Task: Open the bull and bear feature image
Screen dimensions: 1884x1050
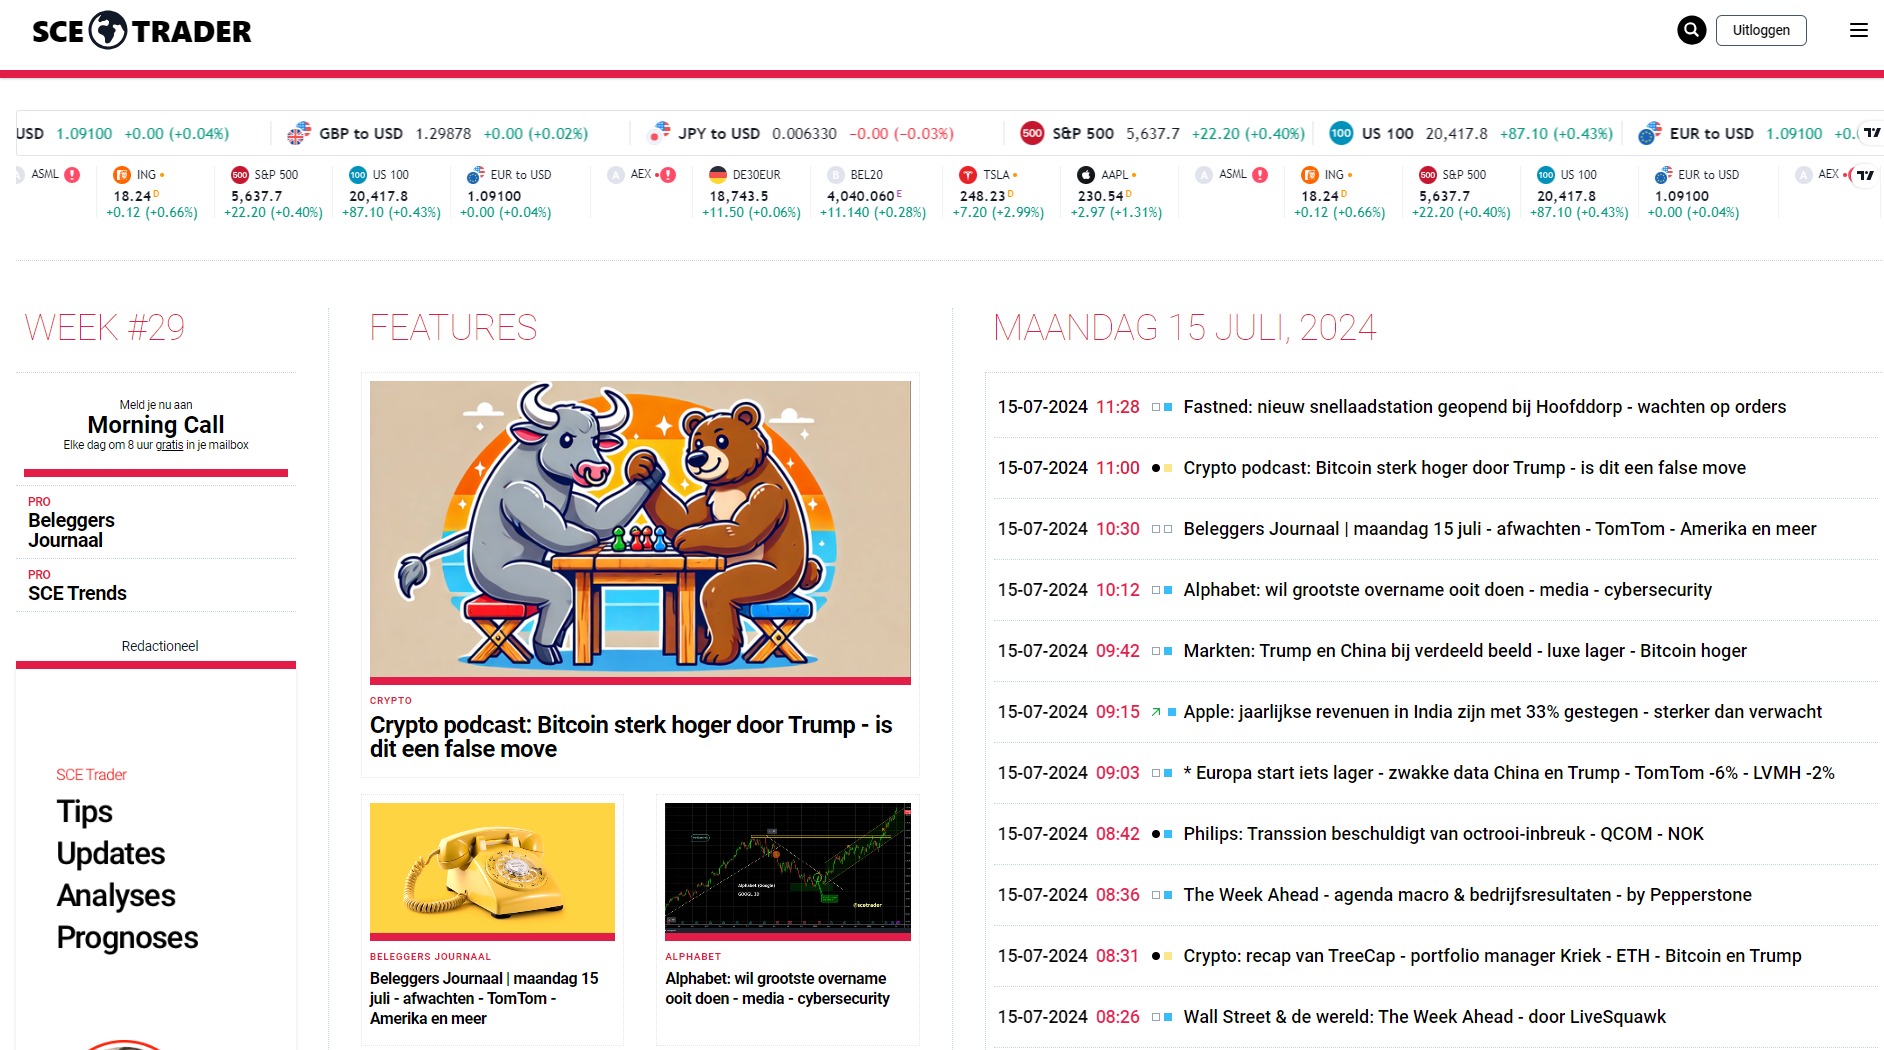Action: tap(640, 530)
